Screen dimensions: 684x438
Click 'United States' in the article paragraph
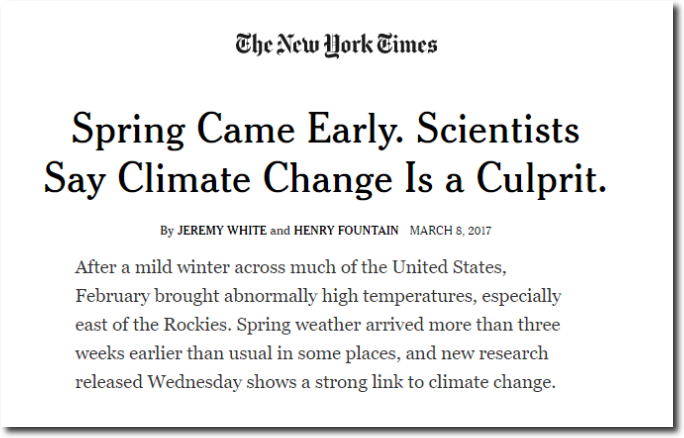click(447, 267)
